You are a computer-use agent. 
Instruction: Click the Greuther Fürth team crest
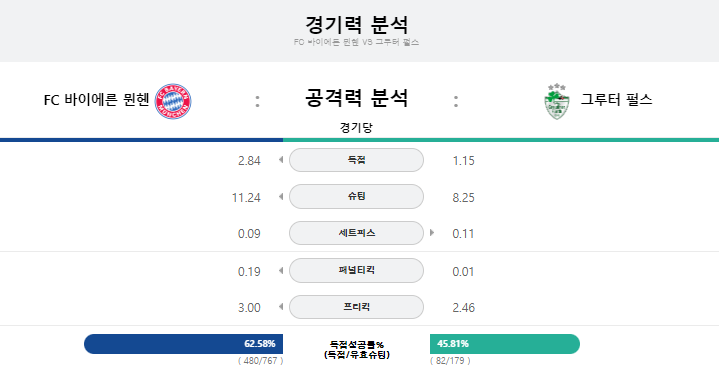pyautogui.click(x=557, y=101)
